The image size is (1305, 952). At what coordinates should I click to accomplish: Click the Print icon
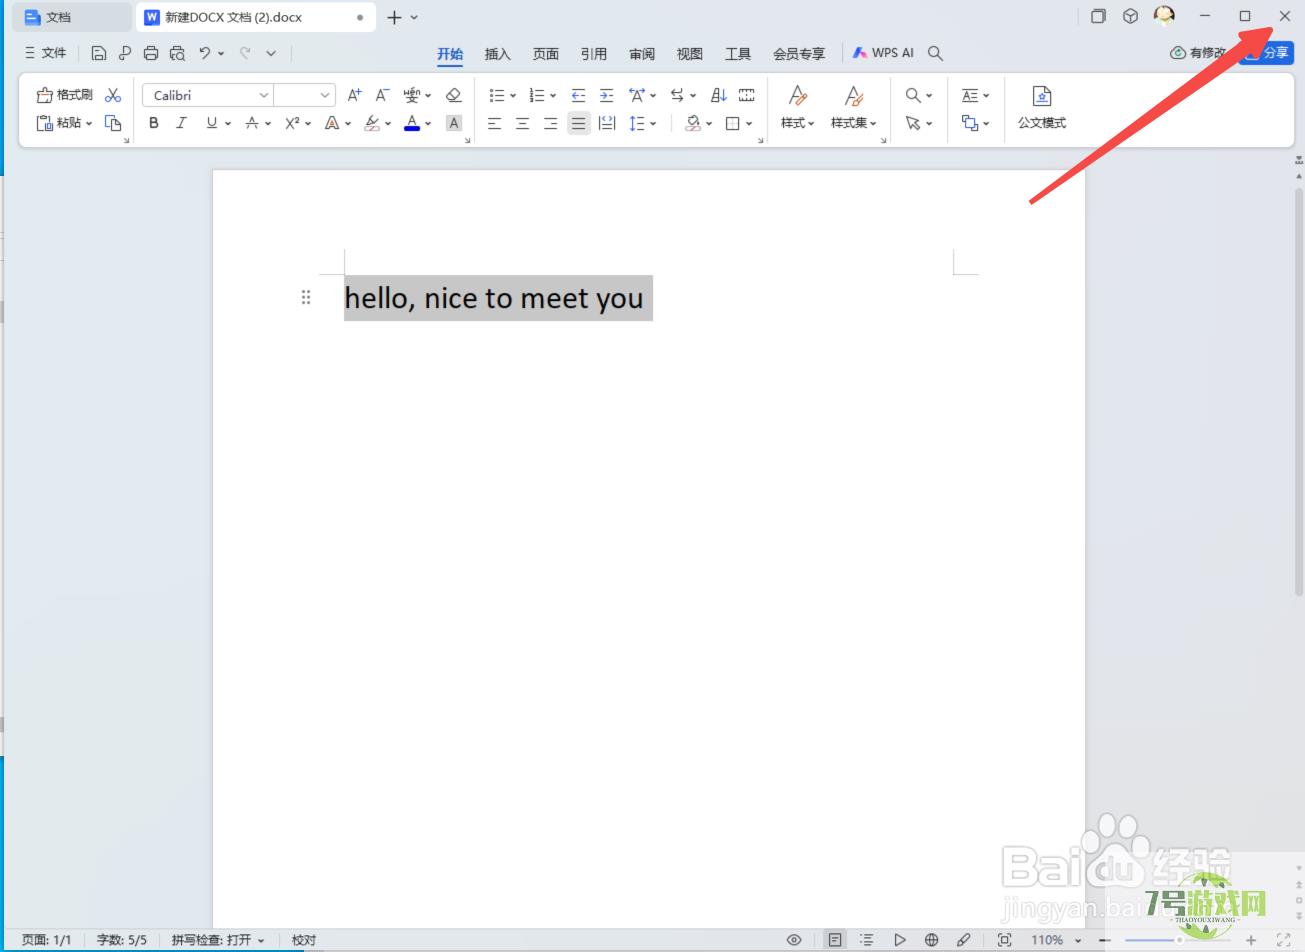point(151,53)
